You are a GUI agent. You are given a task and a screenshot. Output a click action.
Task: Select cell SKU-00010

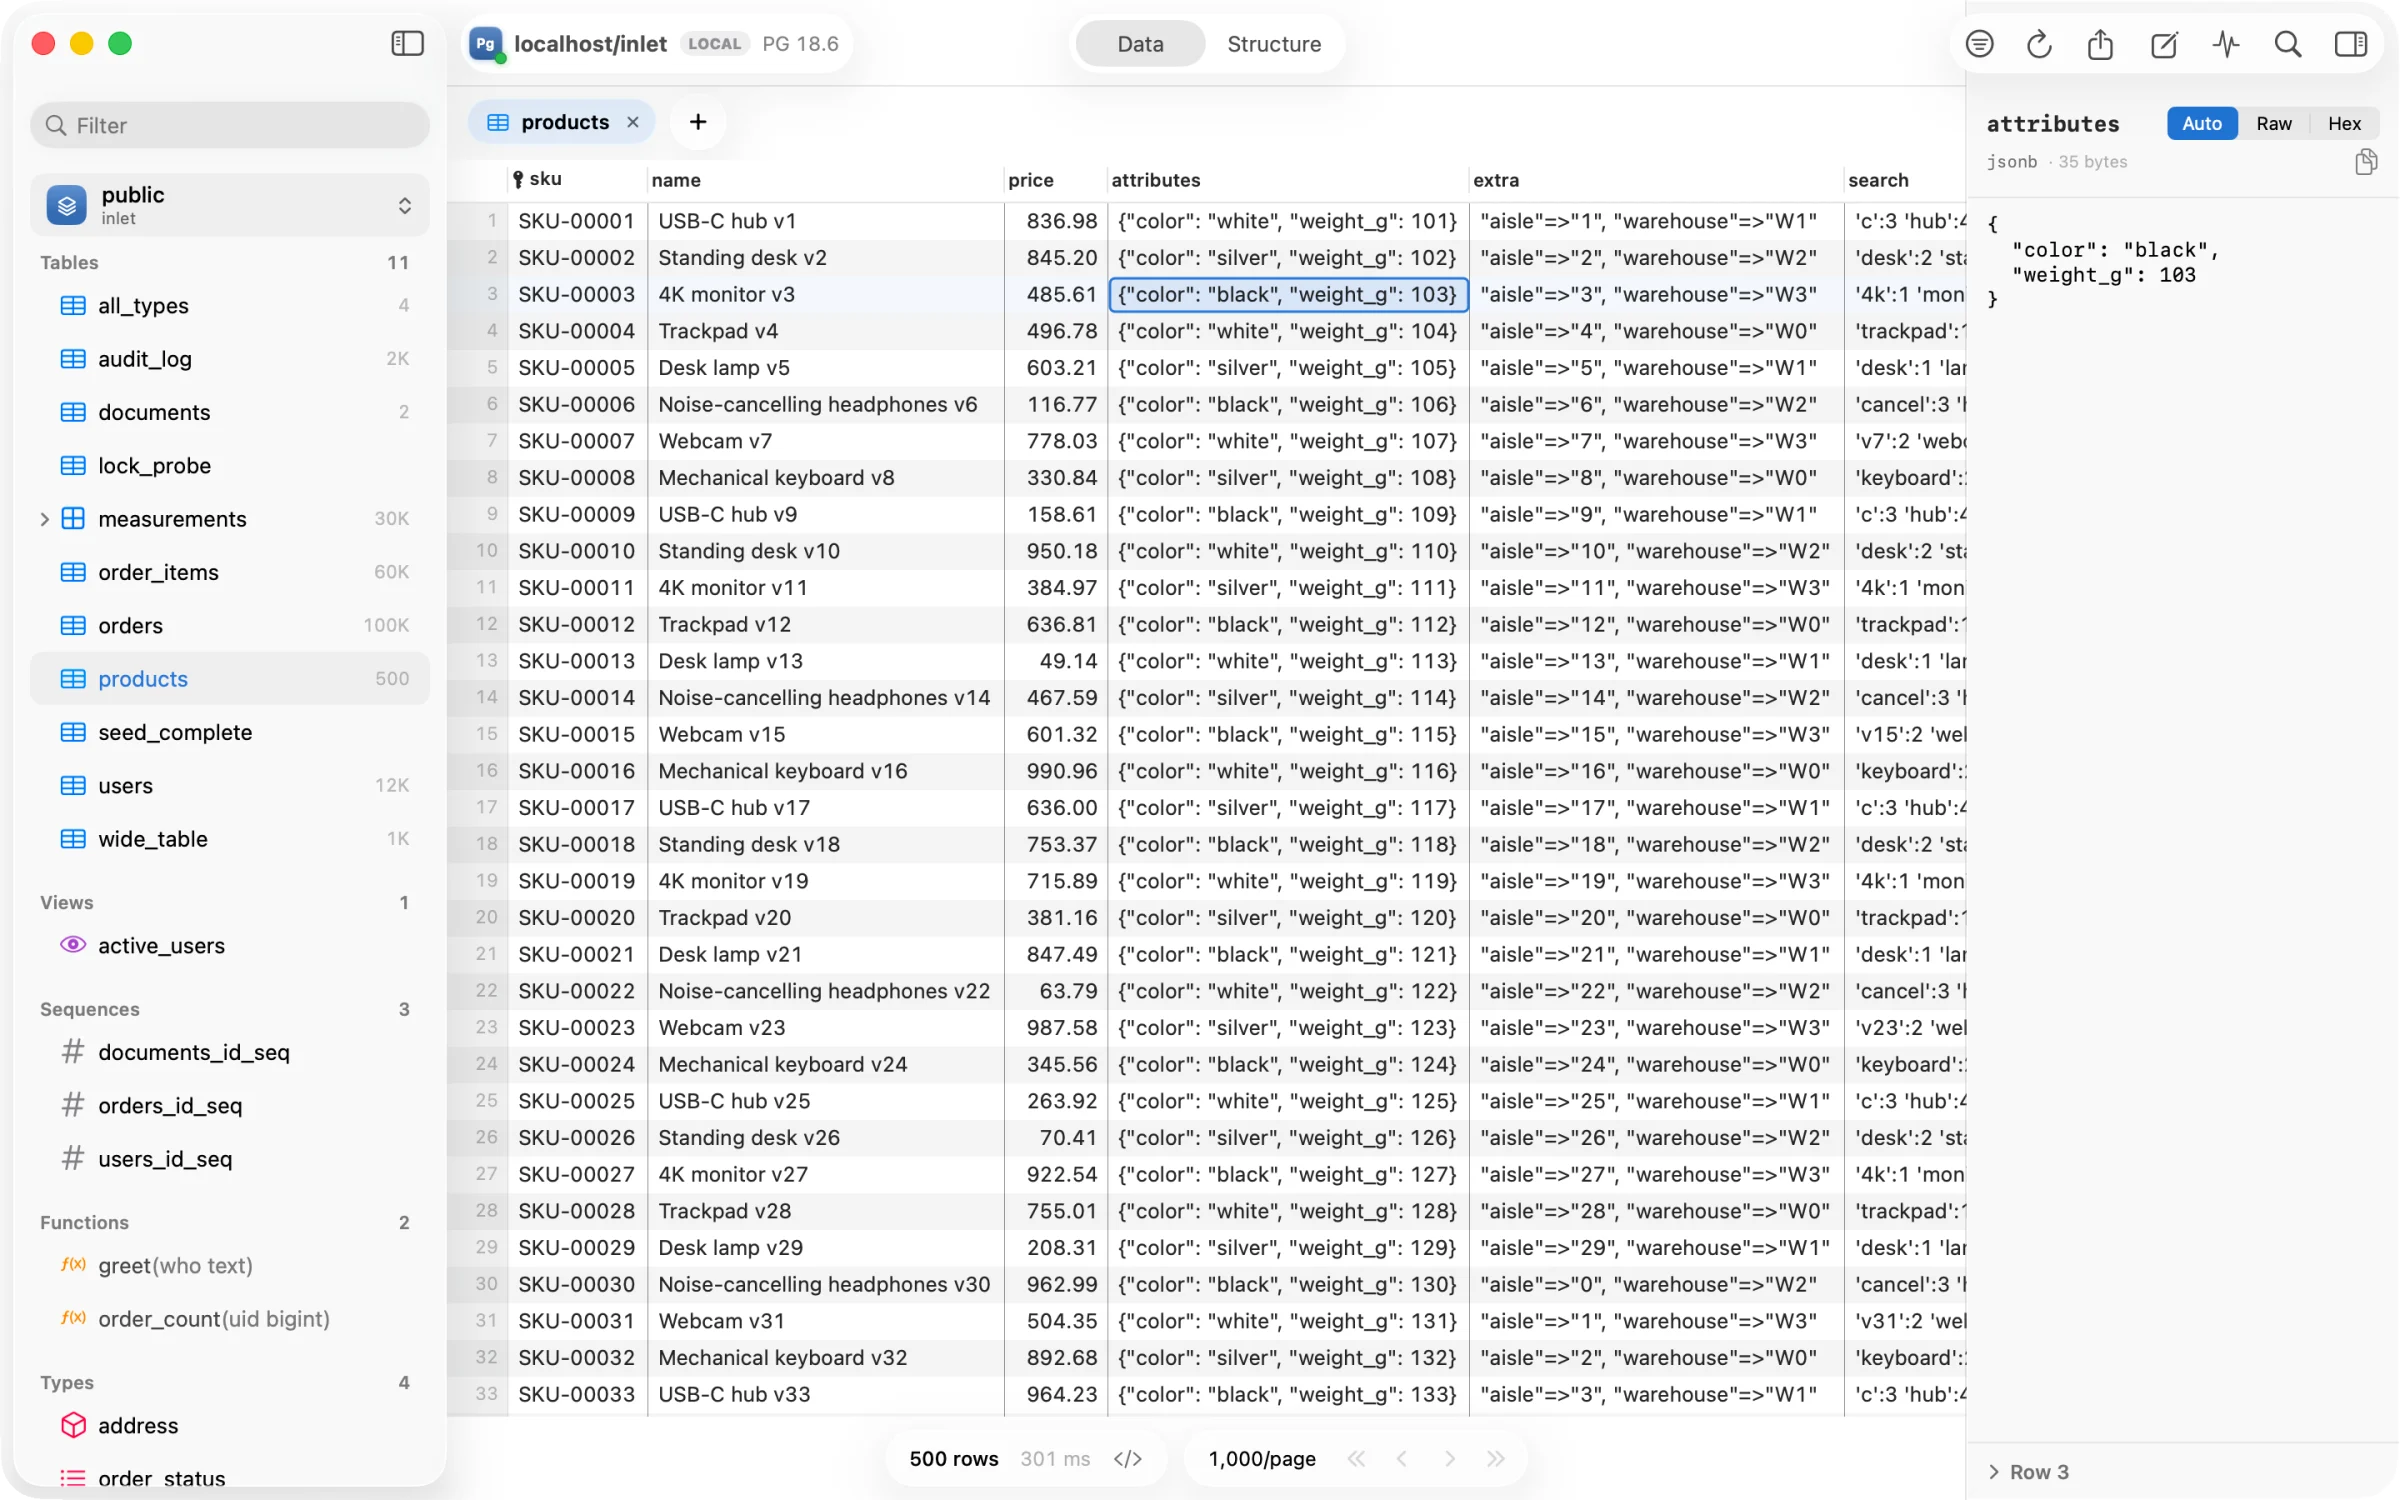577,551
